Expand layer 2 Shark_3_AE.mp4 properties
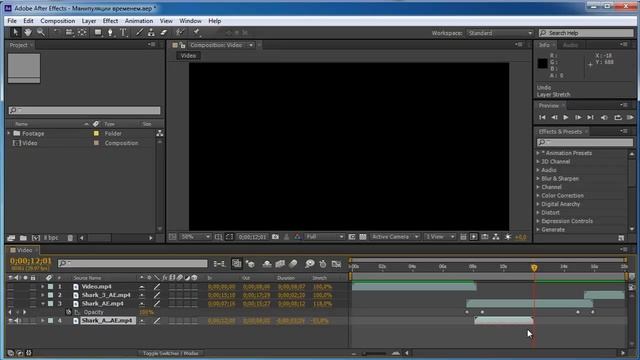This screenshot has height=360, width=640. coord(42,295)
